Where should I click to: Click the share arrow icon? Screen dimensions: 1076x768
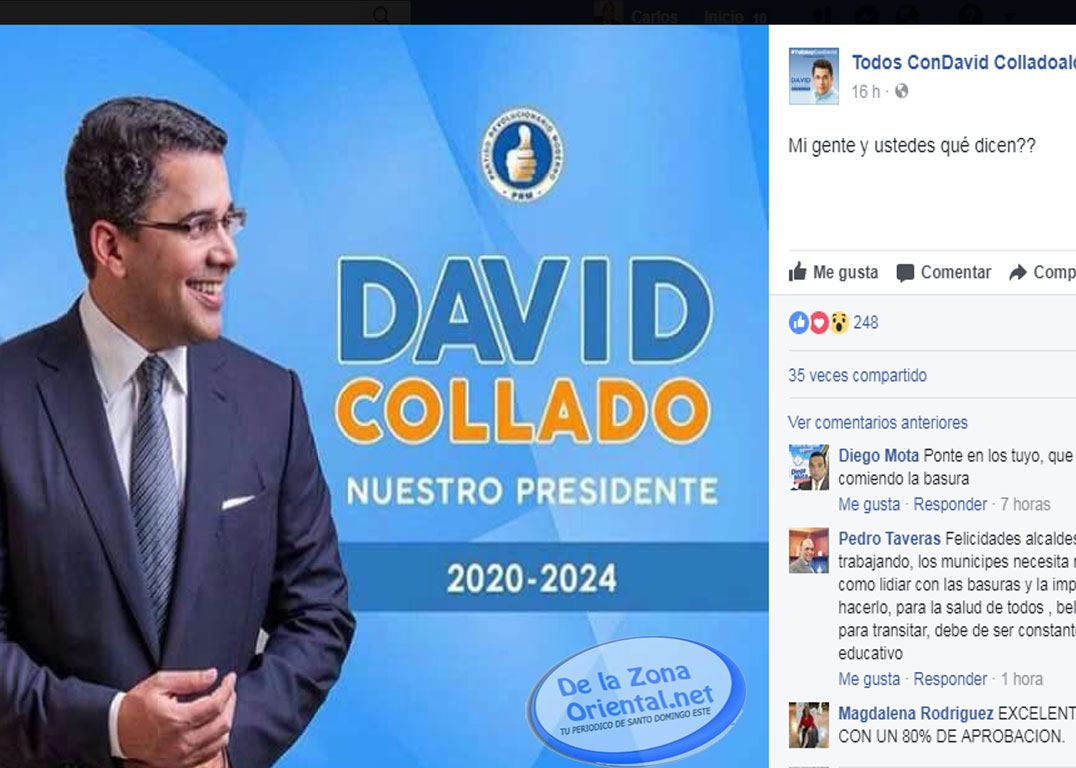[x=1018, y=272]
